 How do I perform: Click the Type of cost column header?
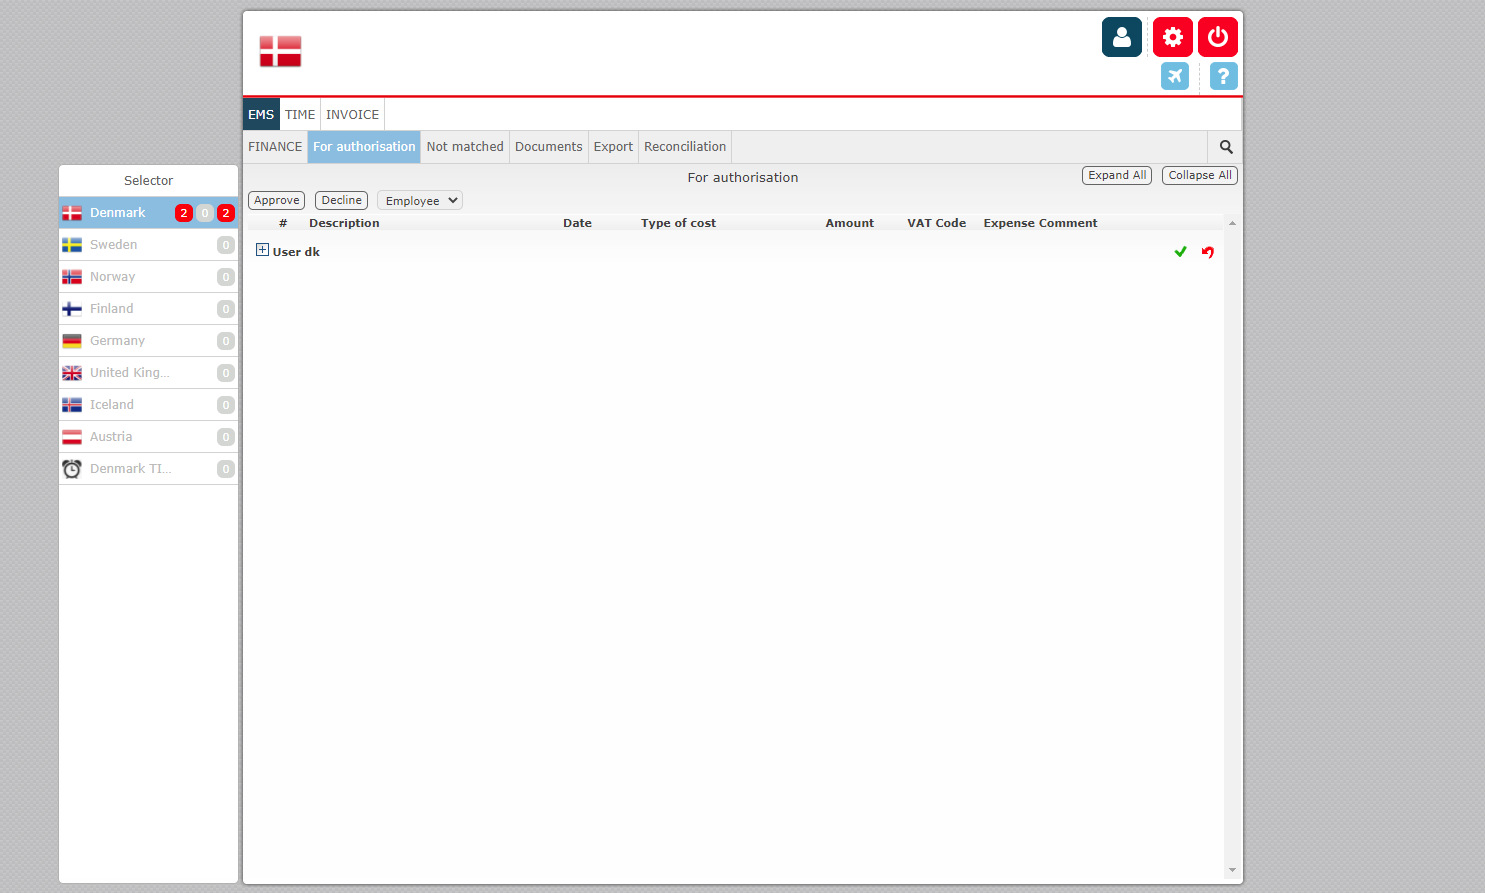[678, 223]
